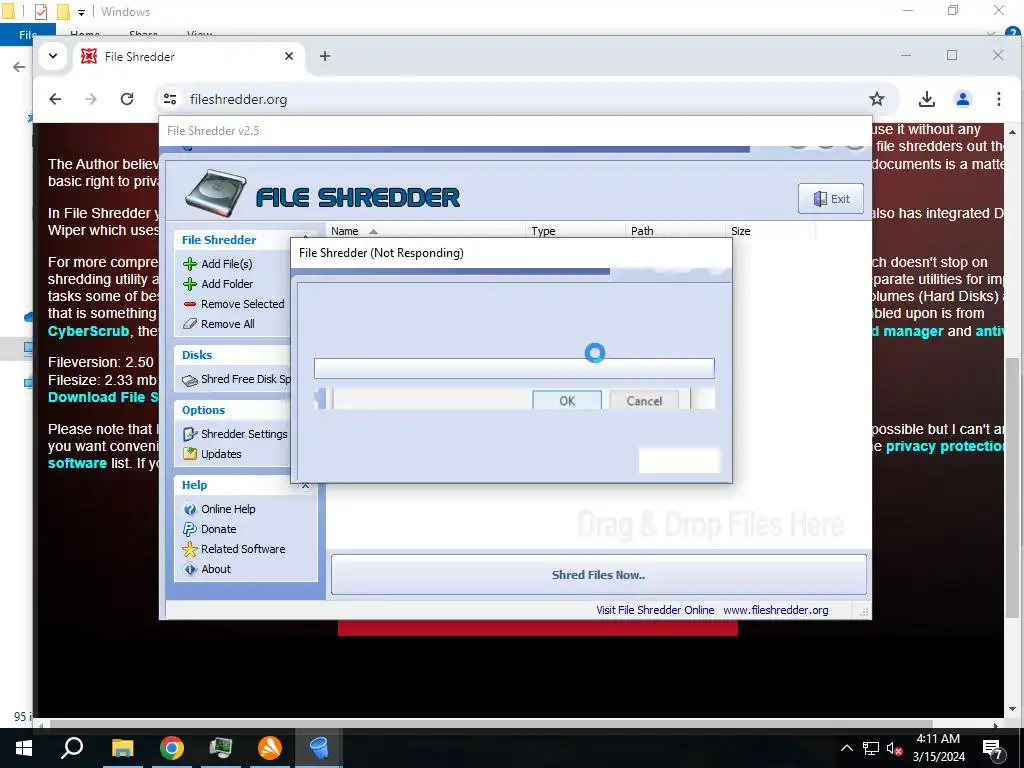Screen dimensions: 1024x768
Task: Click the Remove Selected red minus icon
Action: [189, 304]
